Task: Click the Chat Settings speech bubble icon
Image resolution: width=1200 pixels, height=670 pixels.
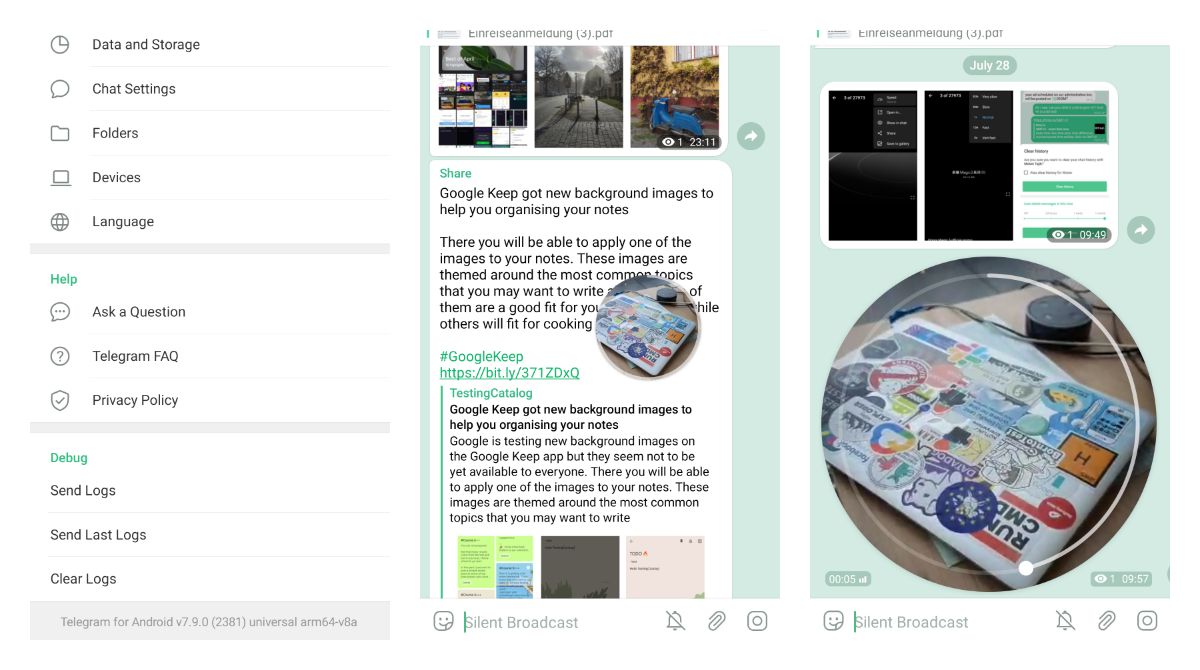Action: coord(60,89)
